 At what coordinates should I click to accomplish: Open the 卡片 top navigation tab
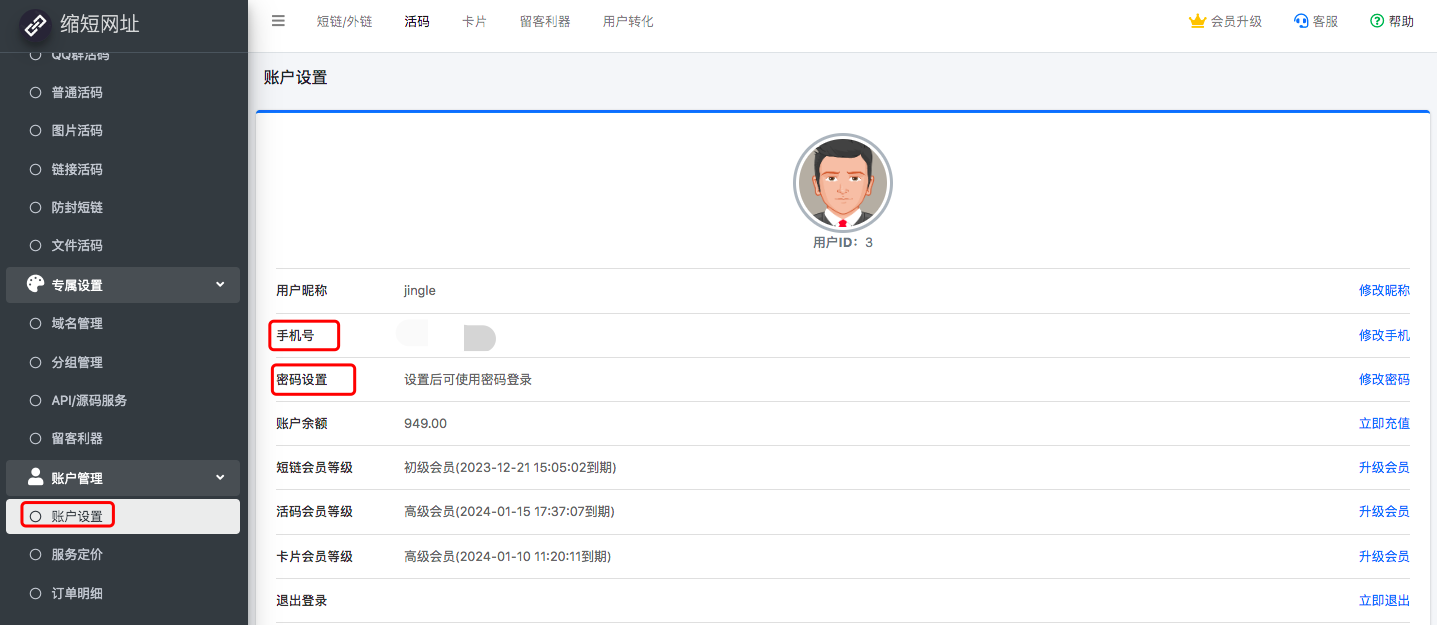click(x=474, y=21)
